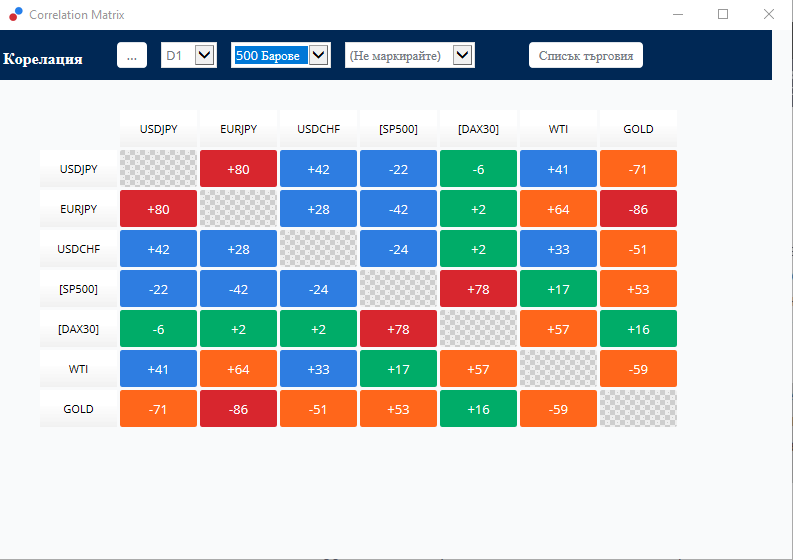This screenshot has height=560, width=793.
Task: Click +42 cell in USDCHF row
Action: pos(158,249)
